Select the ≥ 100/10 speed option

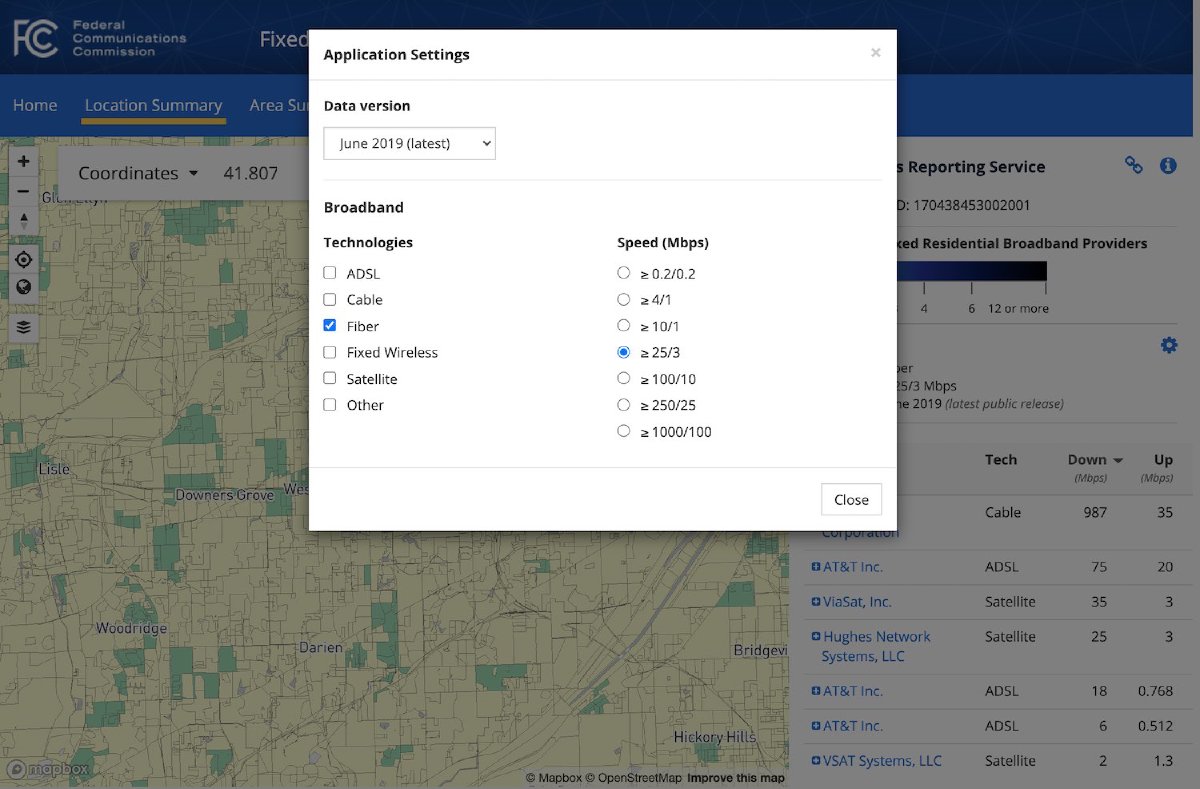pyautogui.click(x=624, y=379)
